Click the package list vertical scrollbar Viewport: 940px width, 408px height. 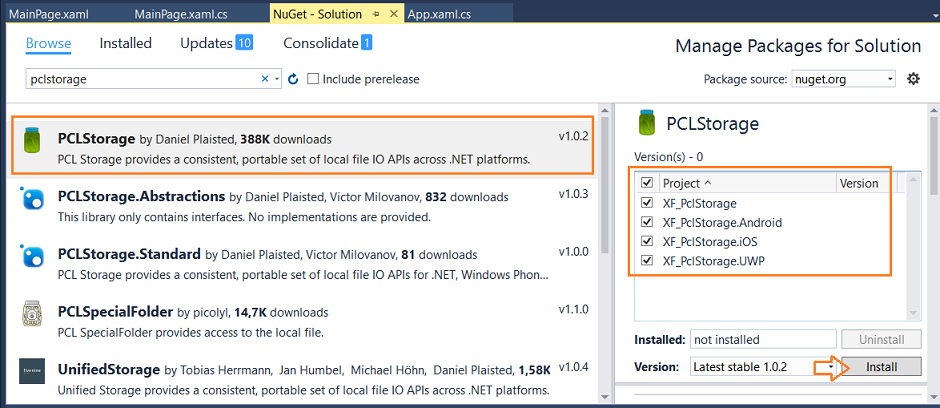(x=604, y=186)
